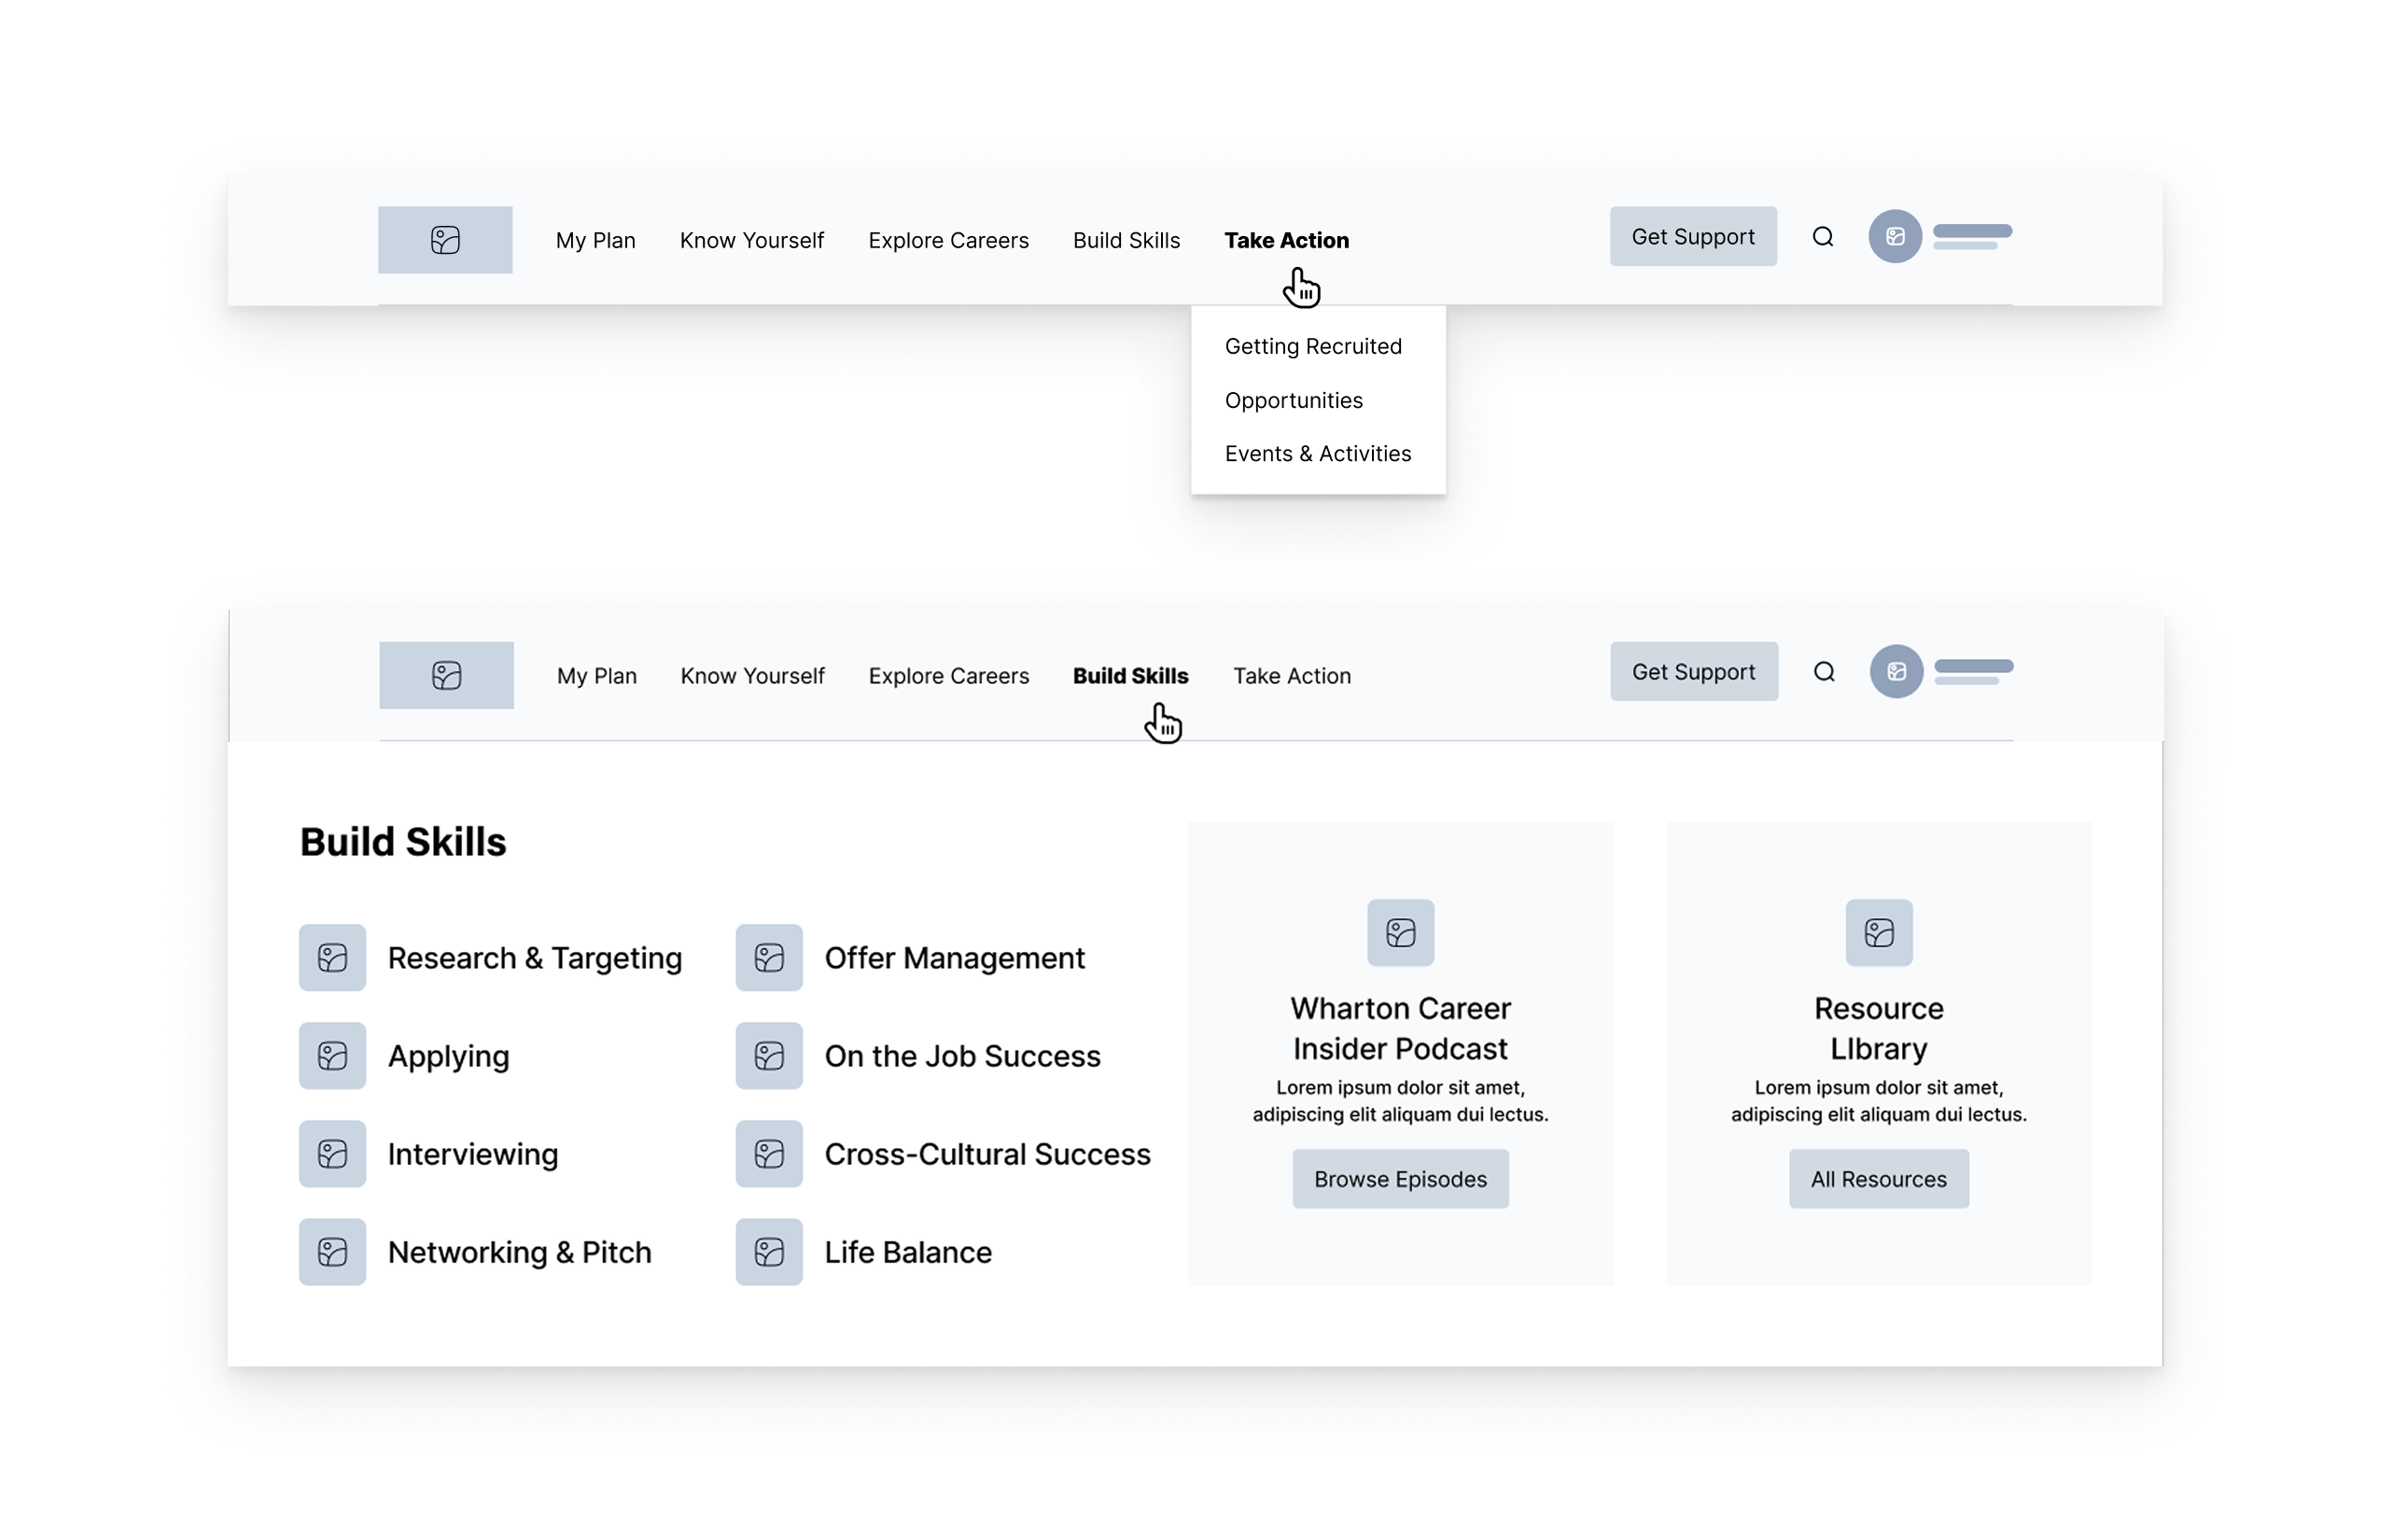Screen dimensions: 2393x1540
Task: Click the icon beside Research & Targeting
Action: [x=332, y=957]
